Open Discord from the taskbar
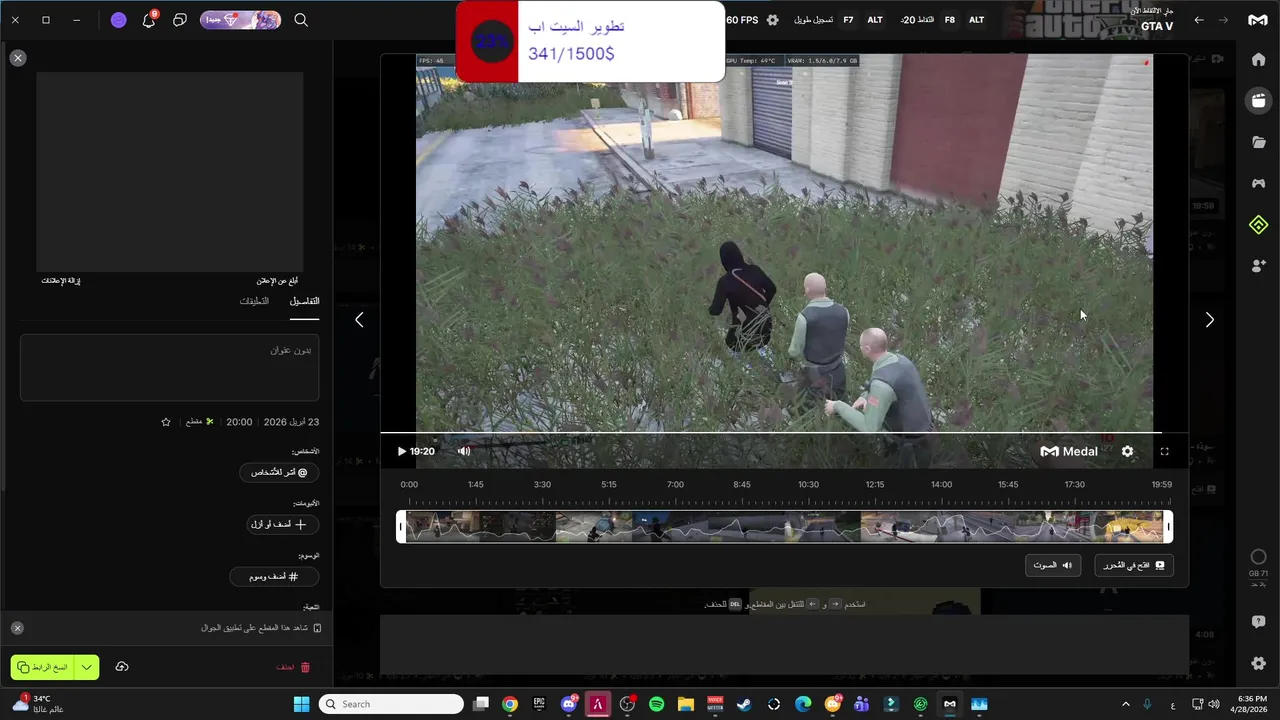This screenshot has height=720, width=1280. coord(569,704)
